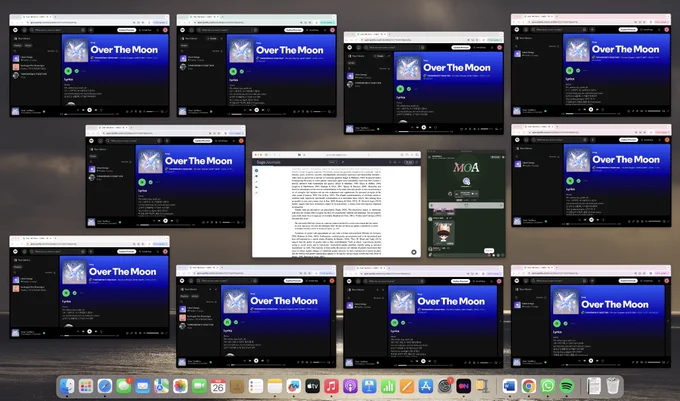Viewport: 680px width, 401px height.
Task: Select the Sage Journals article window
Action: click(x=336, y=204)
